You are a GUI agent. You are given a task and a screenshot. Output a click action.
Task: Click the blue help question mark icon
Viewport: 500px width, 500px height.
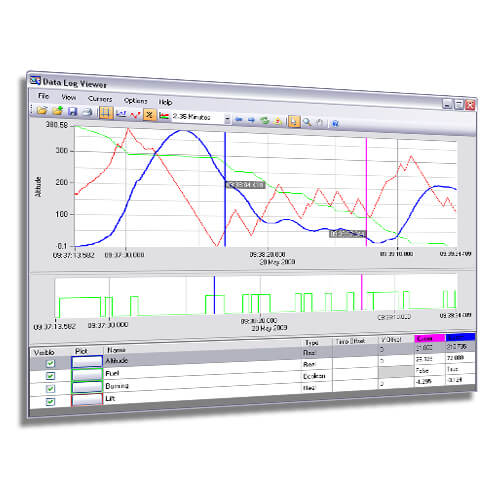point(335,124)
